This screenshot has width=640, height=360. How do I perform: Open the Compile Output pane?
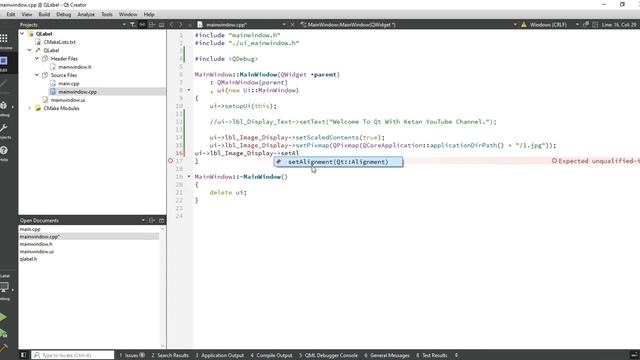coord(271,355)
